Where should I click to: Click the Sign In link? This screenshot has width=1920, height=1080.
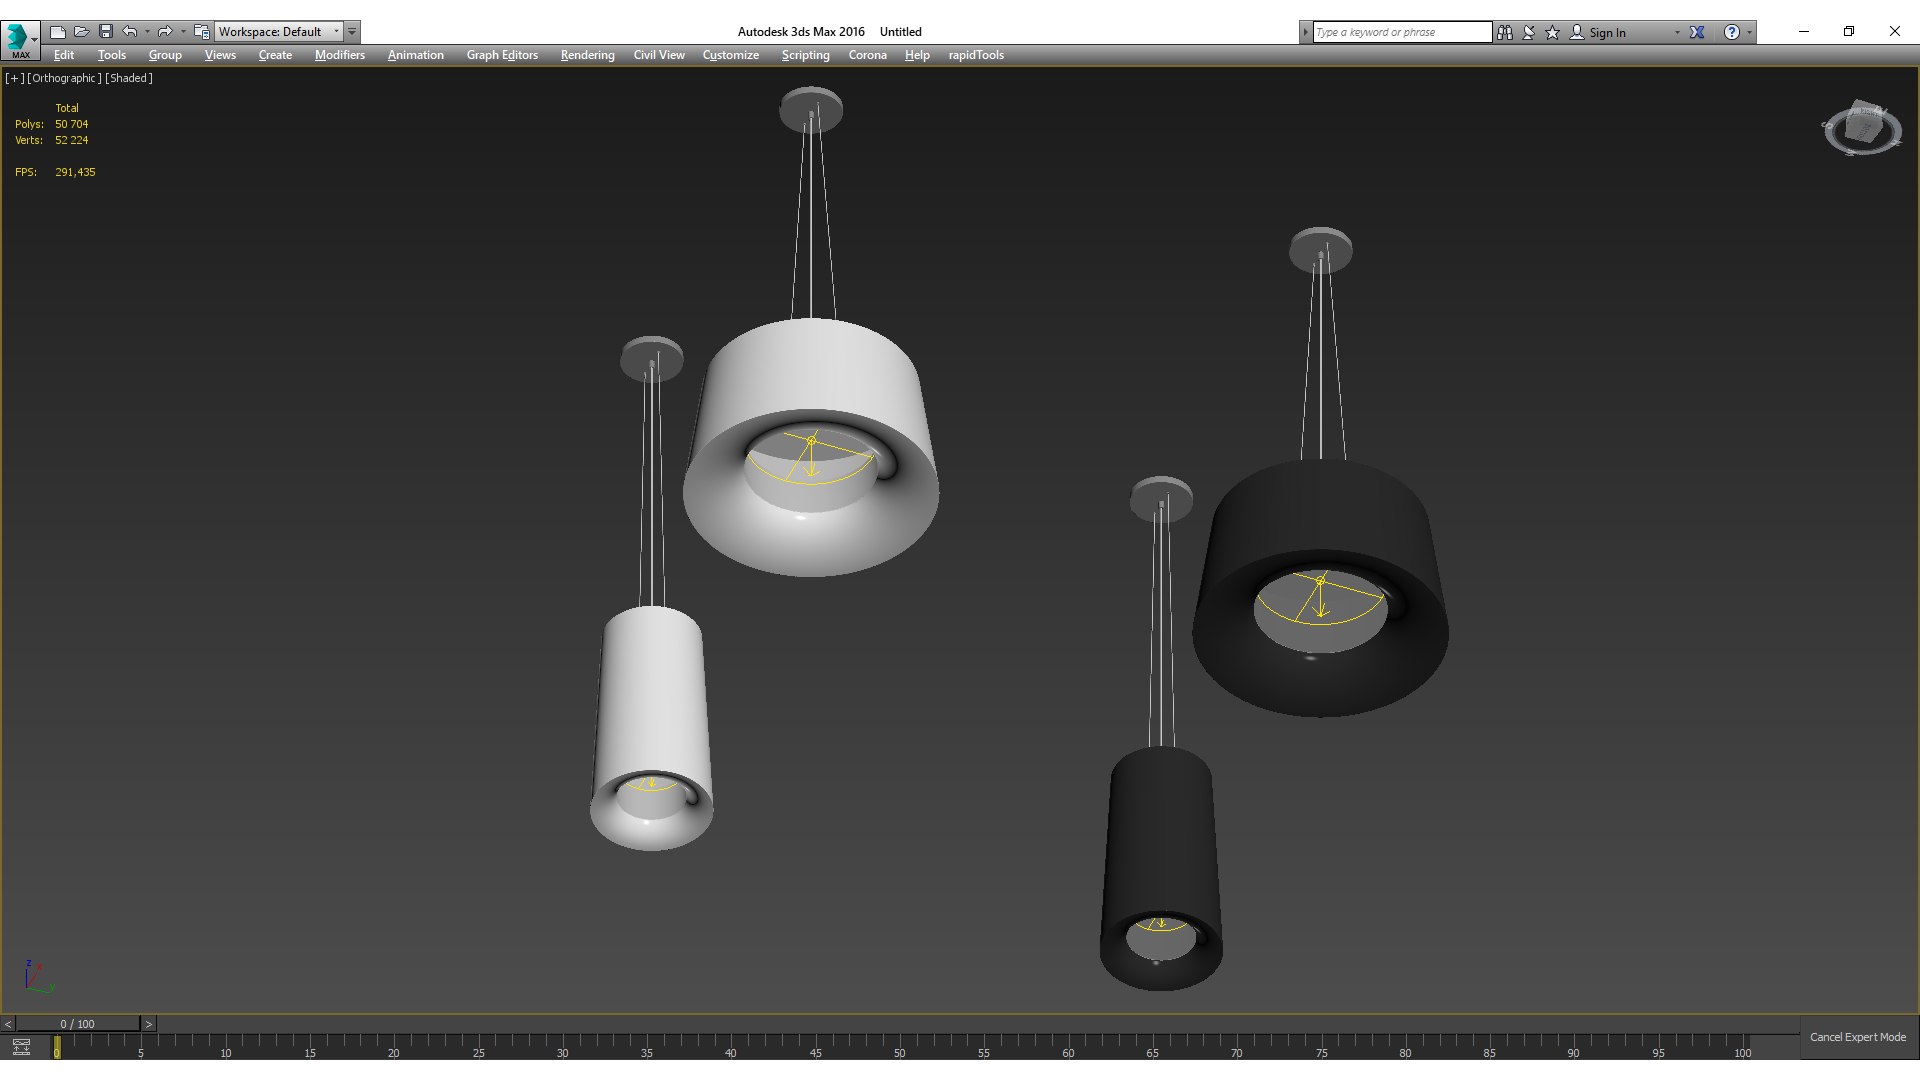pyautogui.click(x=1607, y=32)
